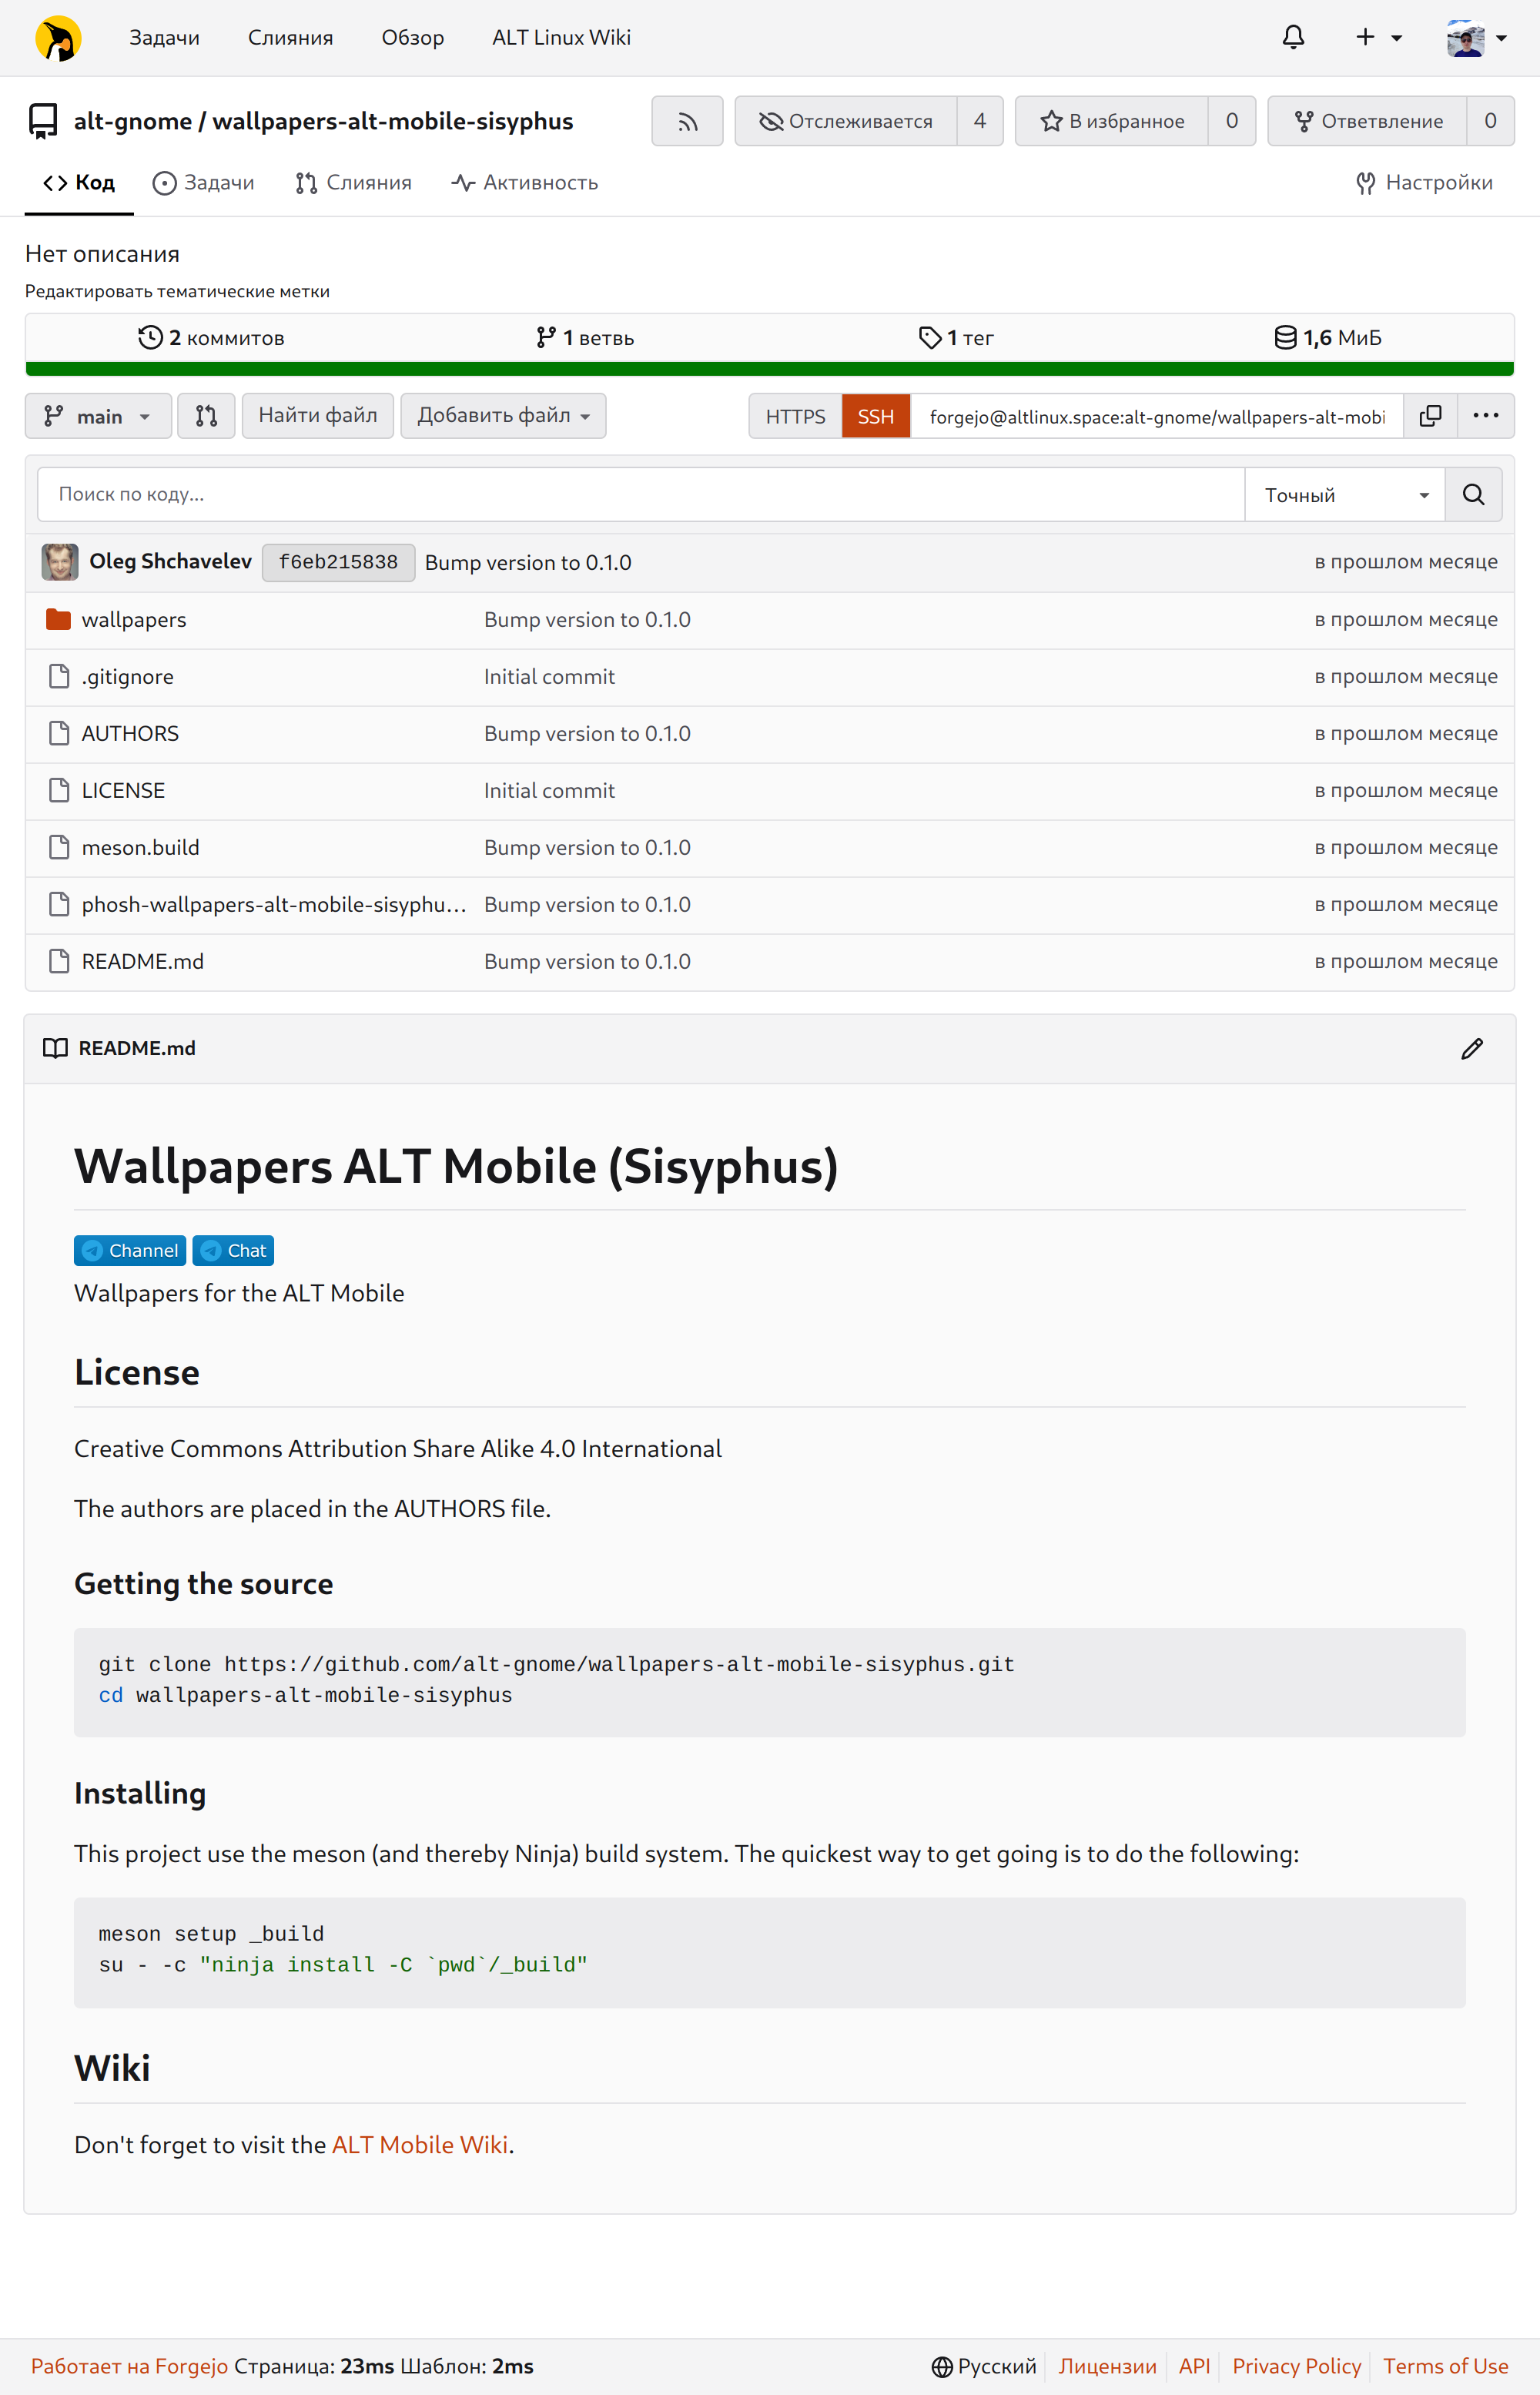Switch clone protocol to HTTPS
The height and width of the screenshot is (2395, 1540).
(794, 416)
